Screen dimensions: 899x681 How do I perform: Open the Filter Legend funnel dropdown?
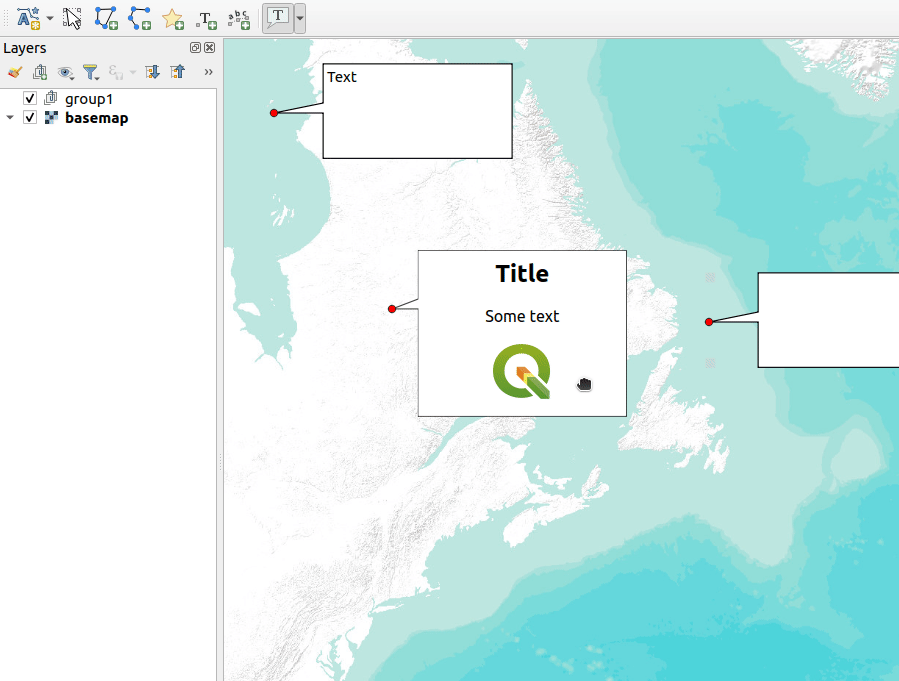coord(91,72)
